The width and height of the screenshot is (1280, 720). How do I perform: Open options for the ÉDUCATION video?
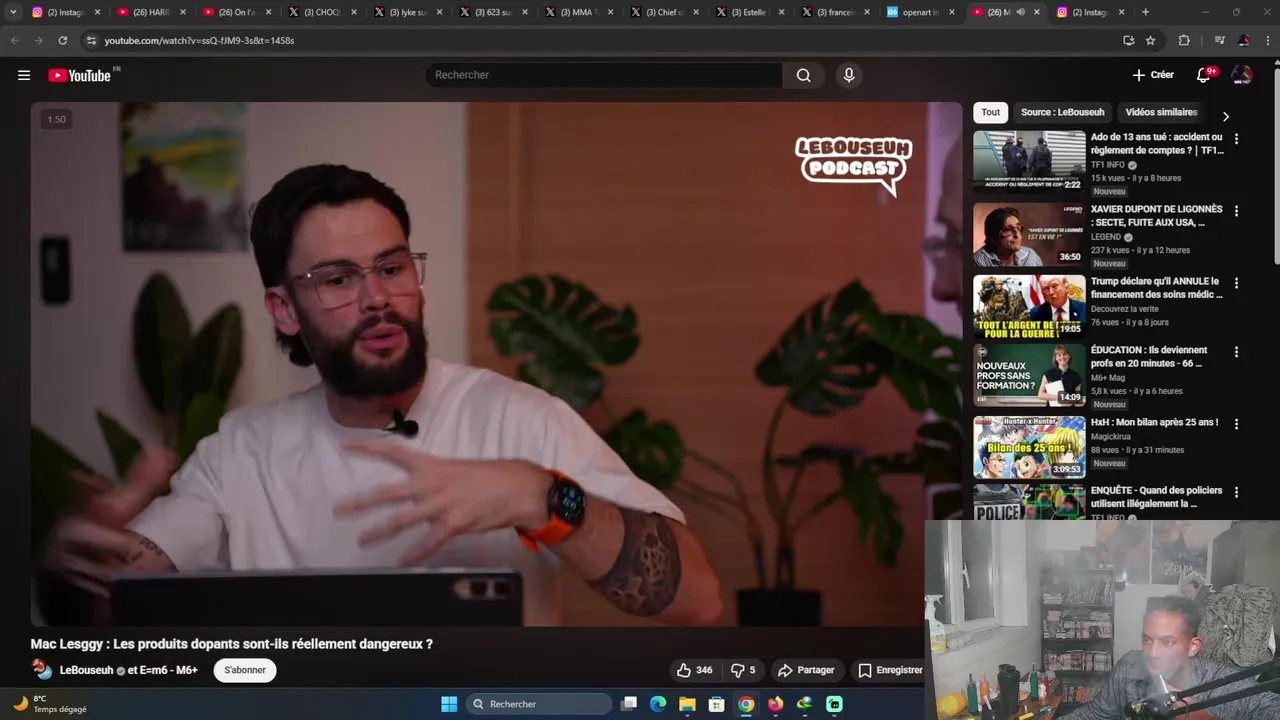coord(1236,352)
